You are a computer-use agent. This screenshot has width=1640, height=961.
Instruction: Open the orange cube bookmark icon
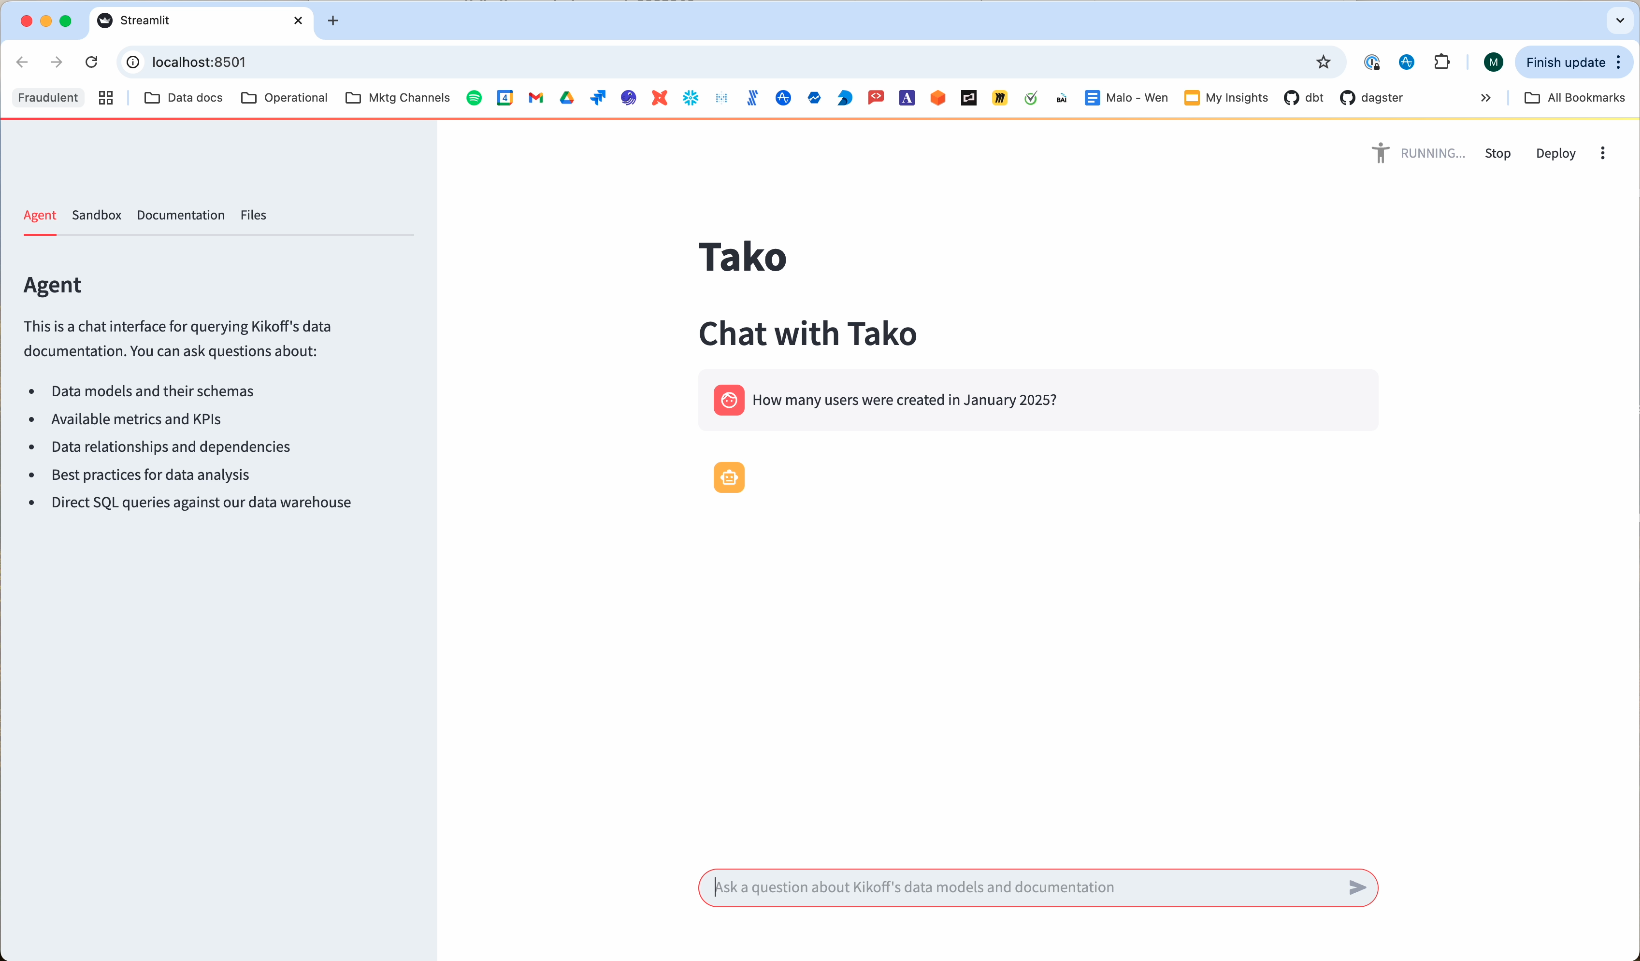point(938,98)
